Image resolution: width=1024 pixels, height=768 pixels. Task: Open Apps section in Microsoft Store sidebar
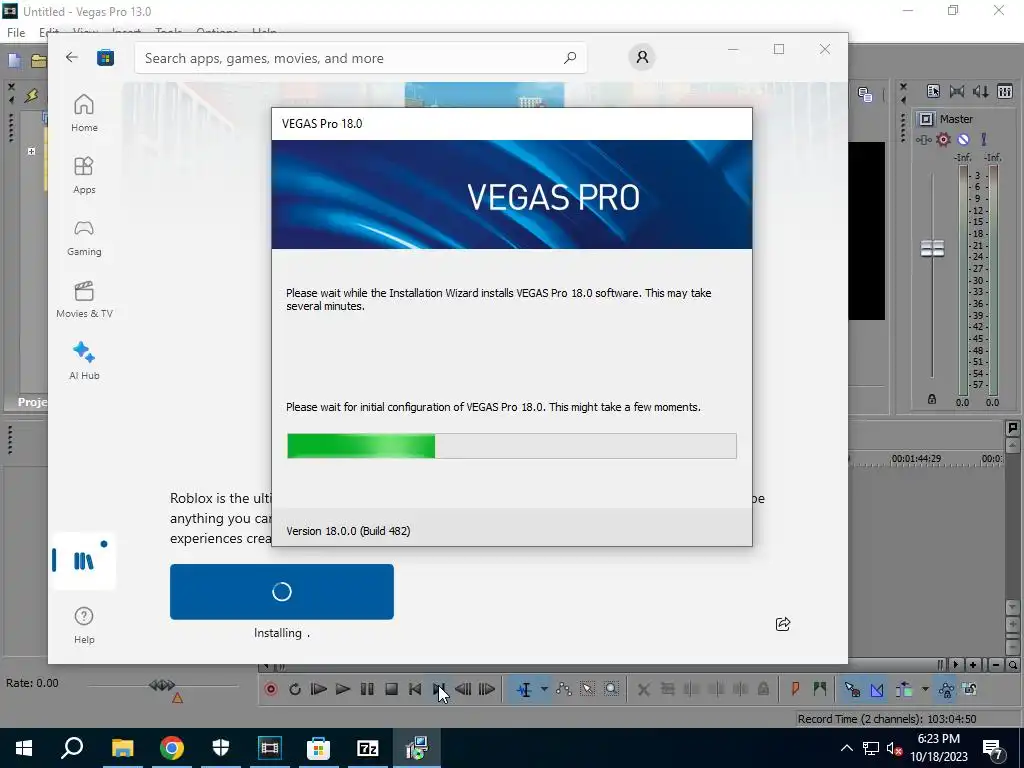click(84, 175)
